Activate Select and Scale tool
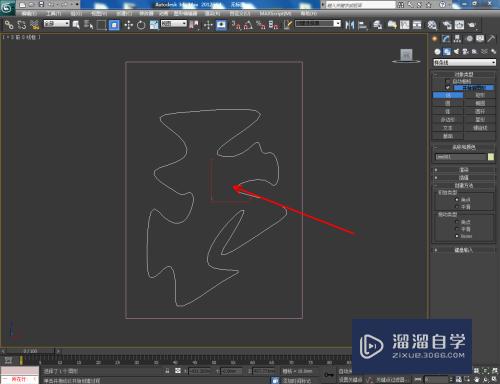 click(154, 25)
